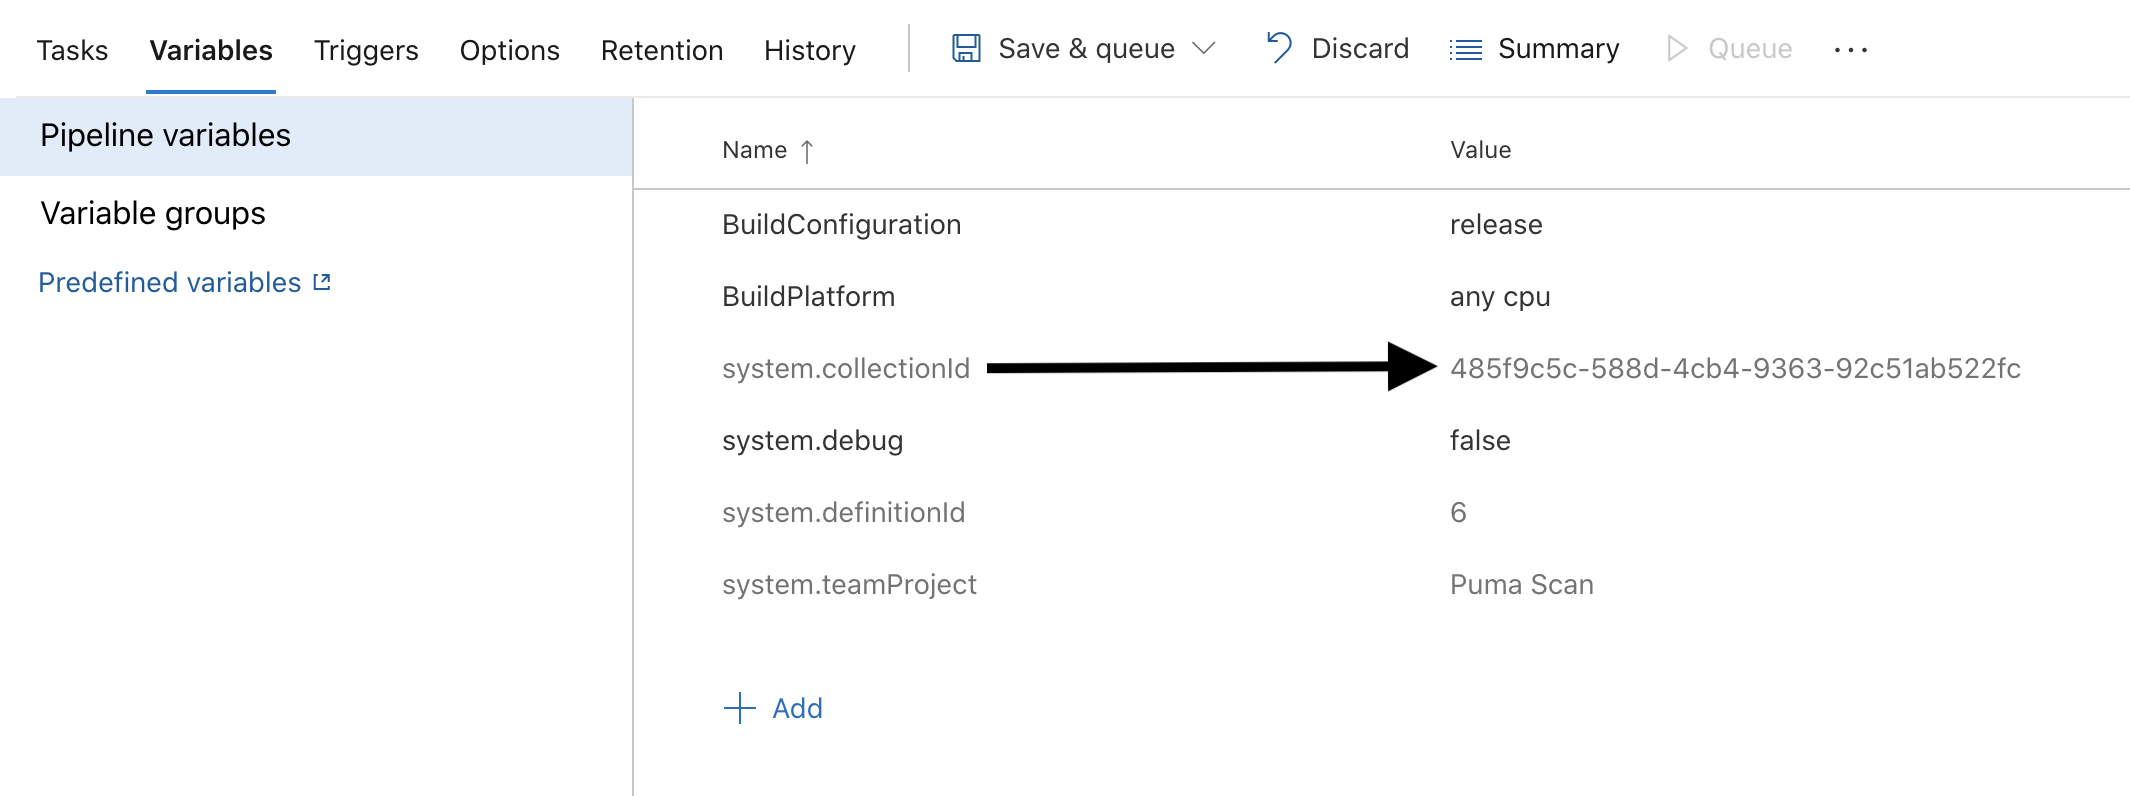Click the external link icon by Predefined variables
2130x796 pixels.
tap(322, 283)
